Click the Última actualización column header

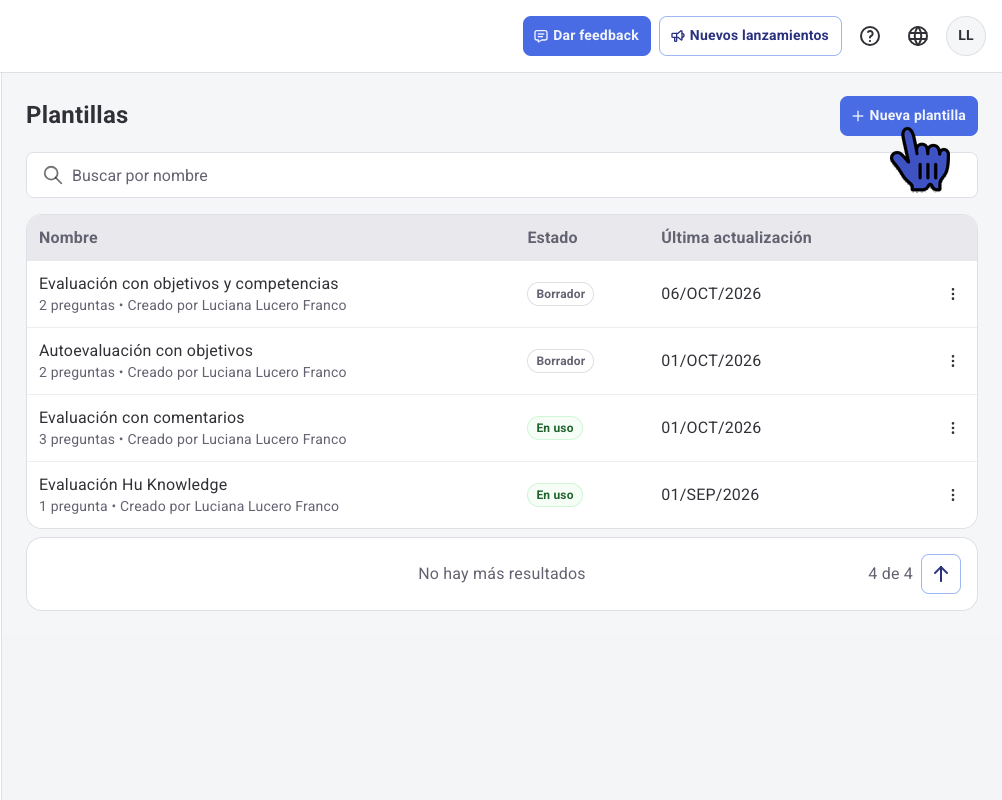pos(736,238)
